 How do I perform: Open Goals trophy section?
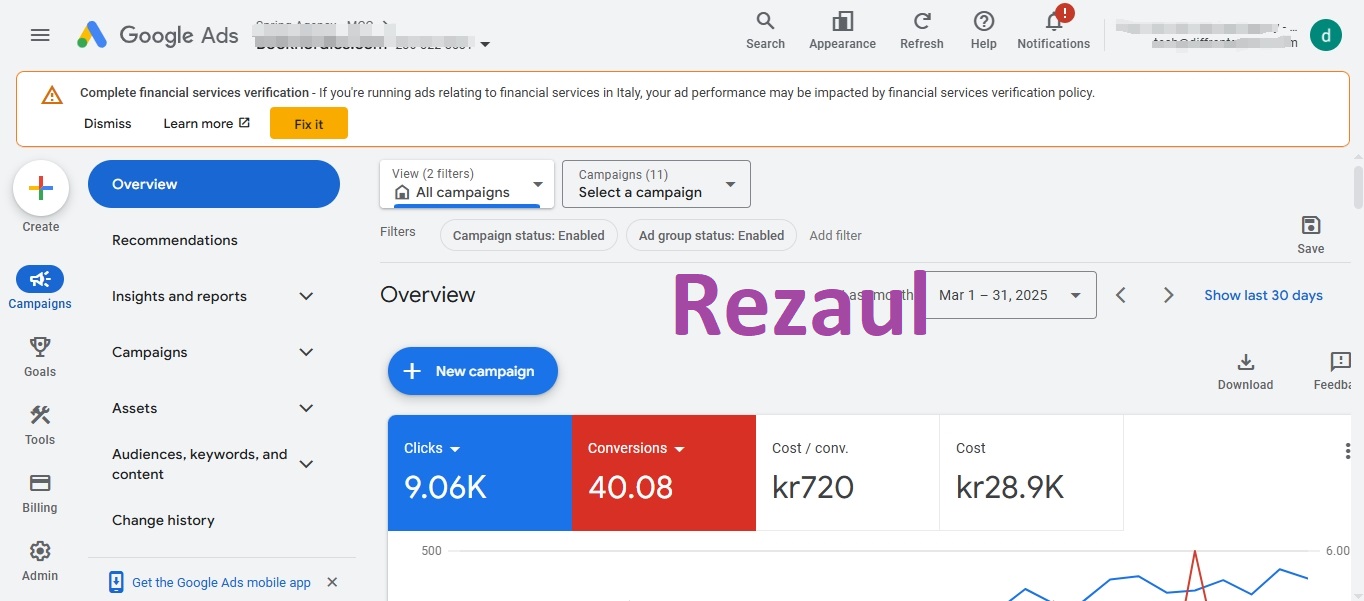pyautogui.click(x=40, y=356)
